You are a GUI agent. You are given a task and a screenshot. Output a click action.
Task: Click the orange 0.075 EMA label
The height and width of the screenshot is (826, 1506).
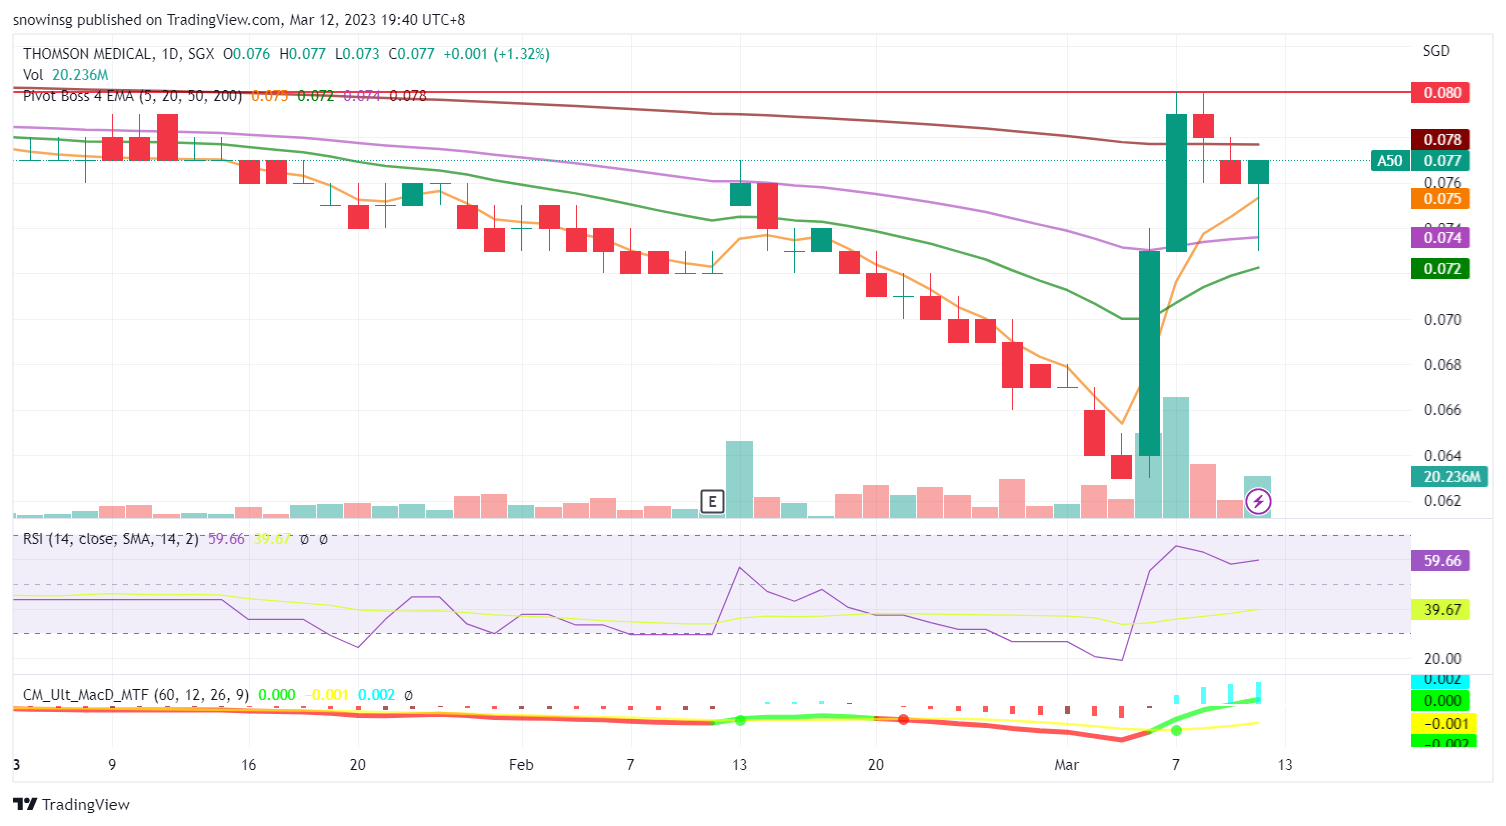pyautogui.click(x=1441, y=198)
